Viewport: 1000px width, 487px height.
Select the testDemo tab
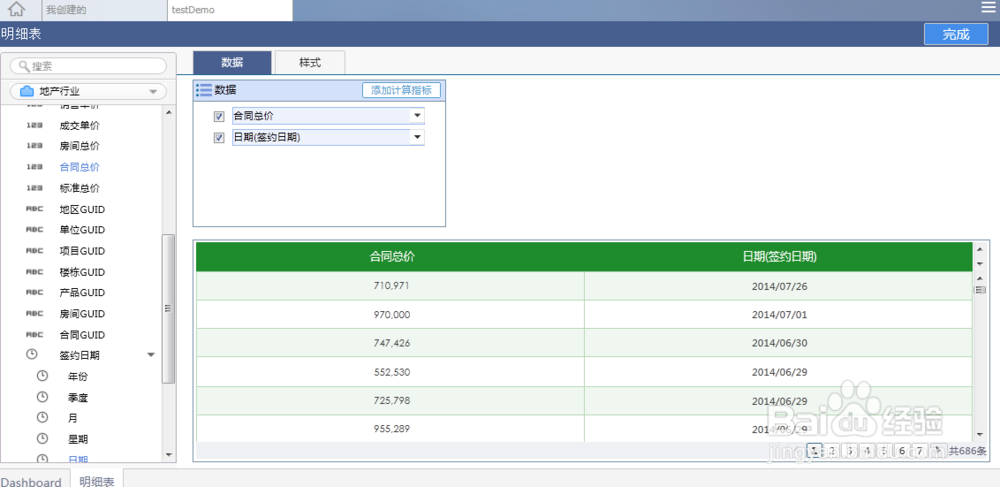coord(230,10)
